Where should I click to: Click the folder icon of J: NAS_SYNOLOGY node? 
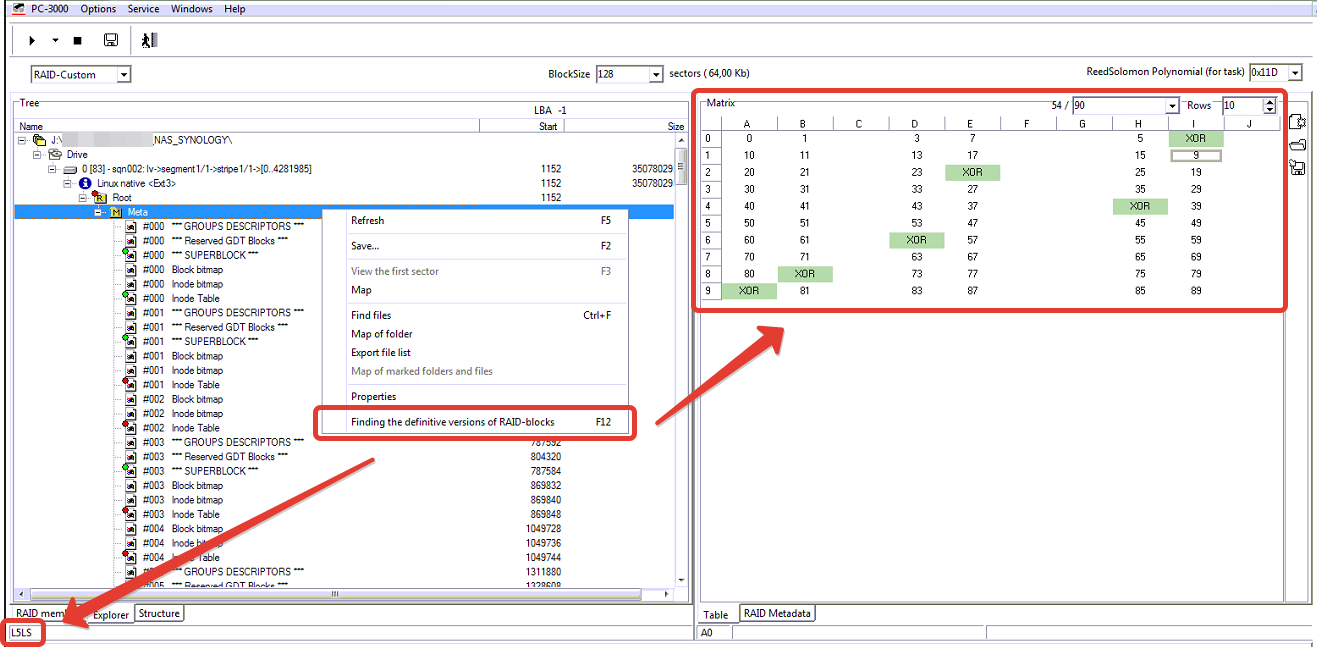click(39, 140)
